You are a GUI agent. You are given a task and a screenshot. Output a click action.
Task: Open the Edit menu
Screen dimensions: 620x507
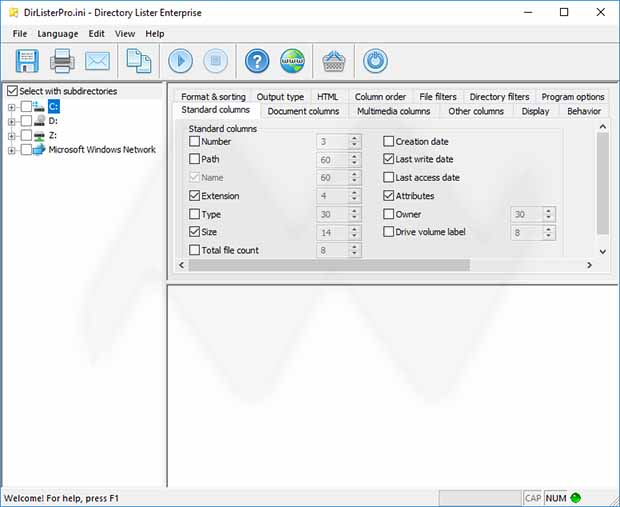click(x=96, y=34)
